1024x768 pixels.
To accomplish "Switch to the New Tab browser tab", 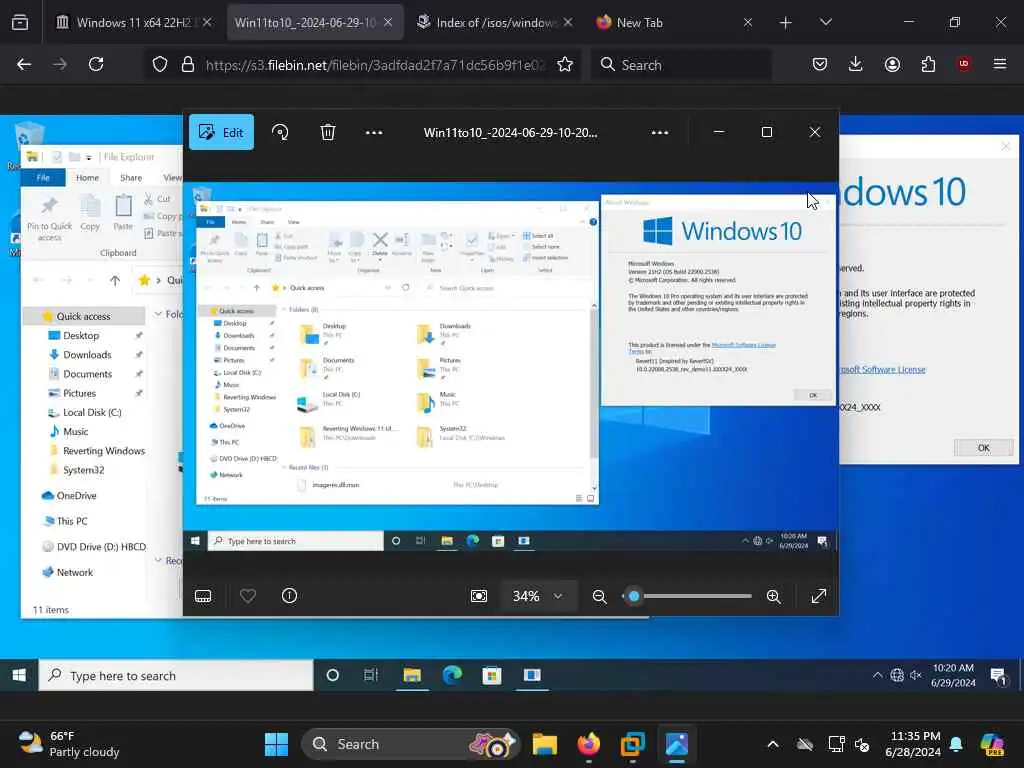I will pos(675,23).
